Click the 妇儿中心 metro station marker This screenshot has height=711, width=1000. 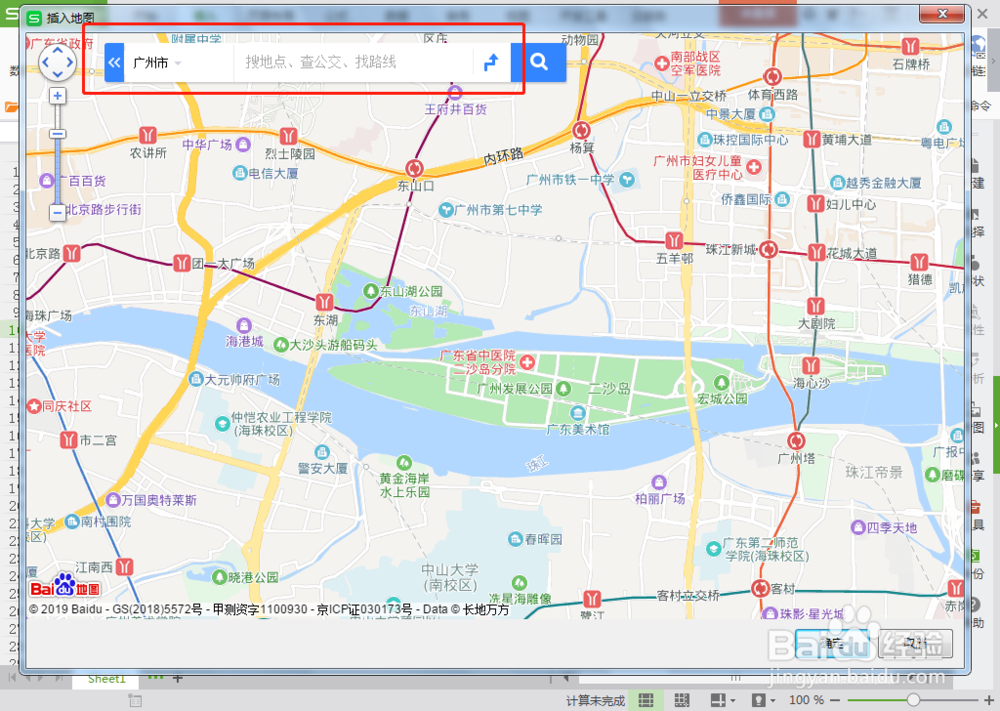click(816, 204)
